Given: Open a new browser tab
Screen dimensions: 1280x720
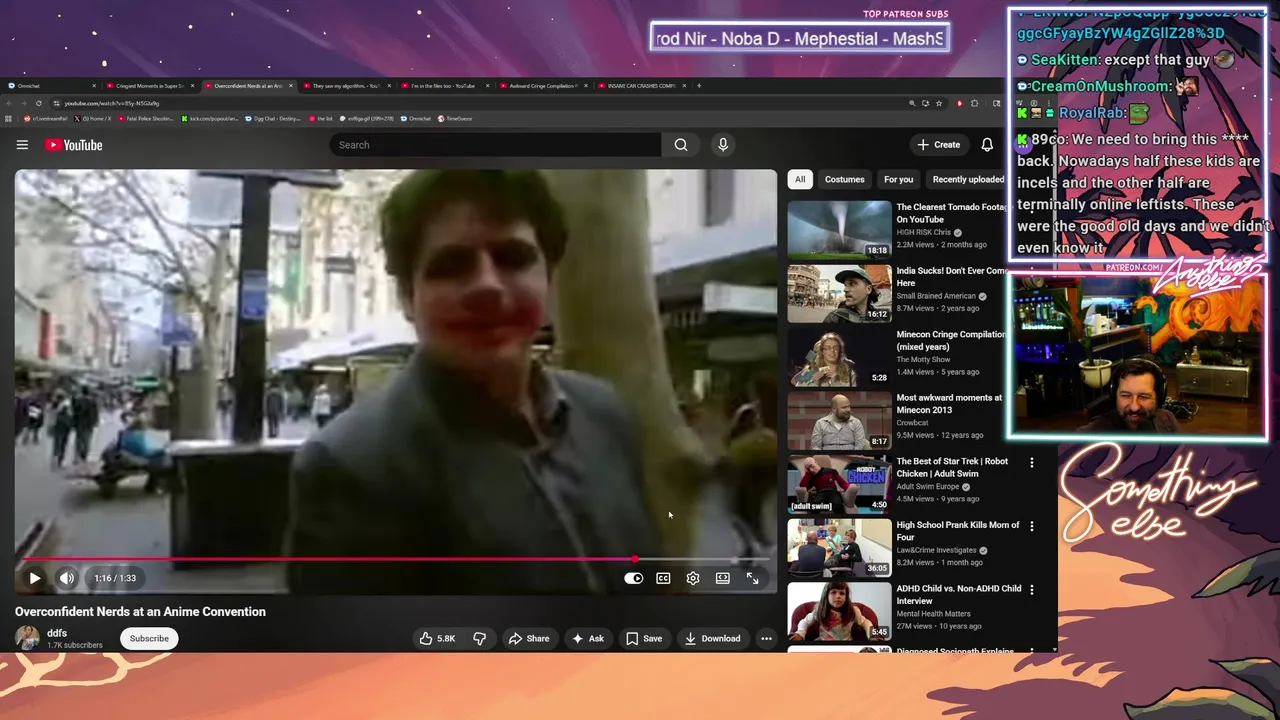Looking at the screenshot, I should tap(699, 86).
